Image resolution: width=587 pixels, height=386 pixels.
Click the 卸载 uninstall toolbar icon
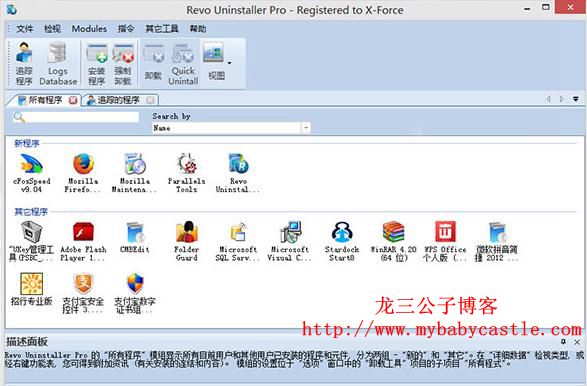point(153,63)
